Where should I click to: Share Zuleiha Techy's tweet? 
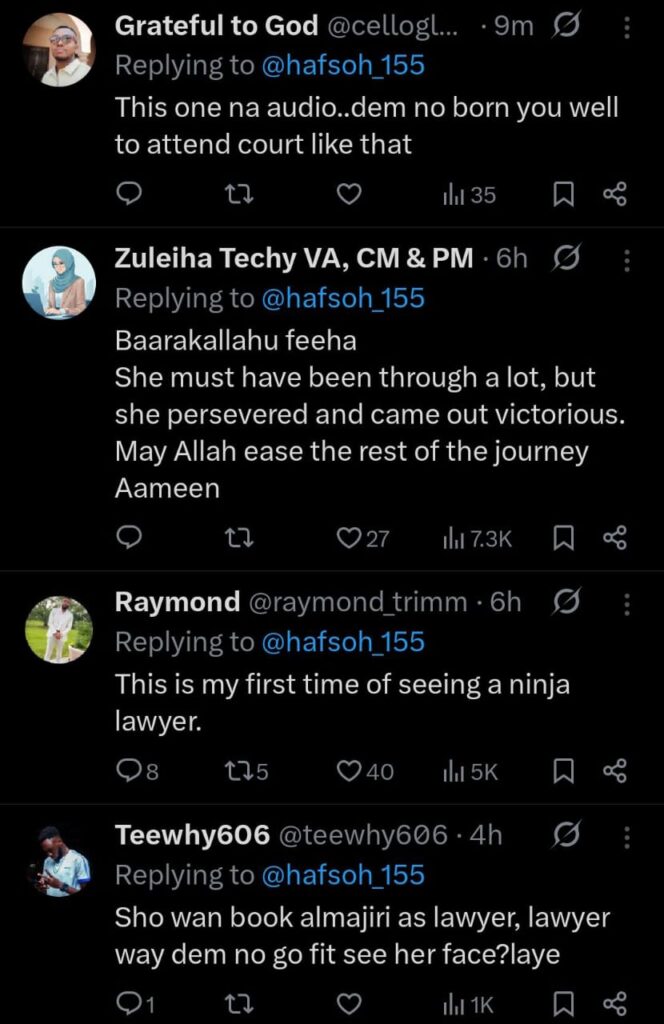click(x=615, y=539)
